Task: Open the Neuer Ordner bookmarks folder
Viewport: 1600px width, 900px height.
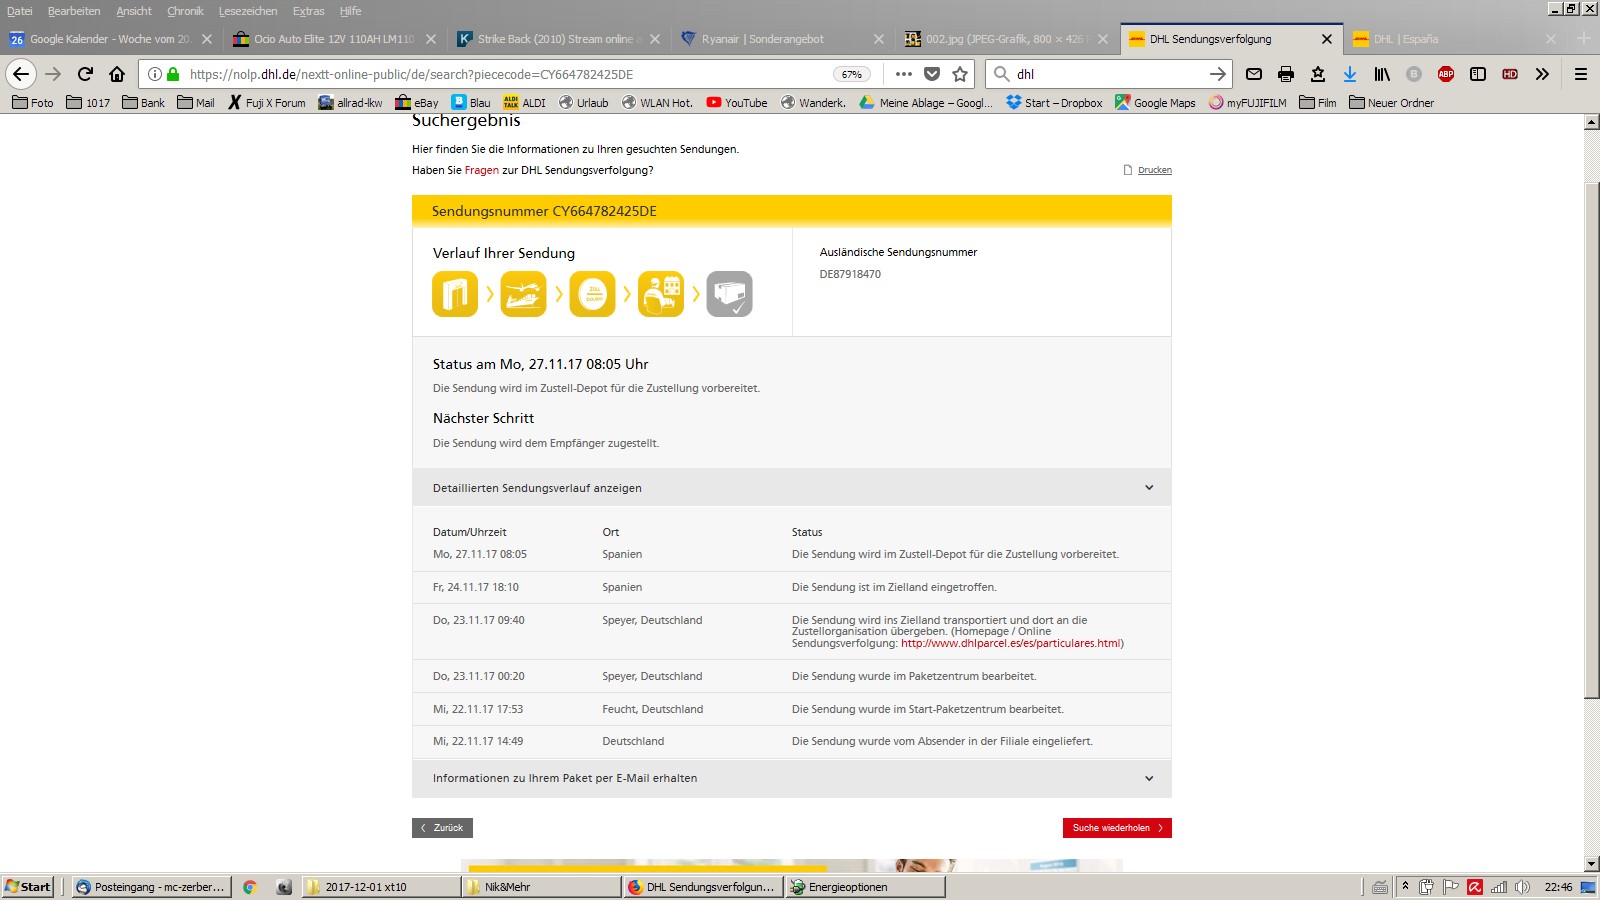Action: (x=1391, y=103)
